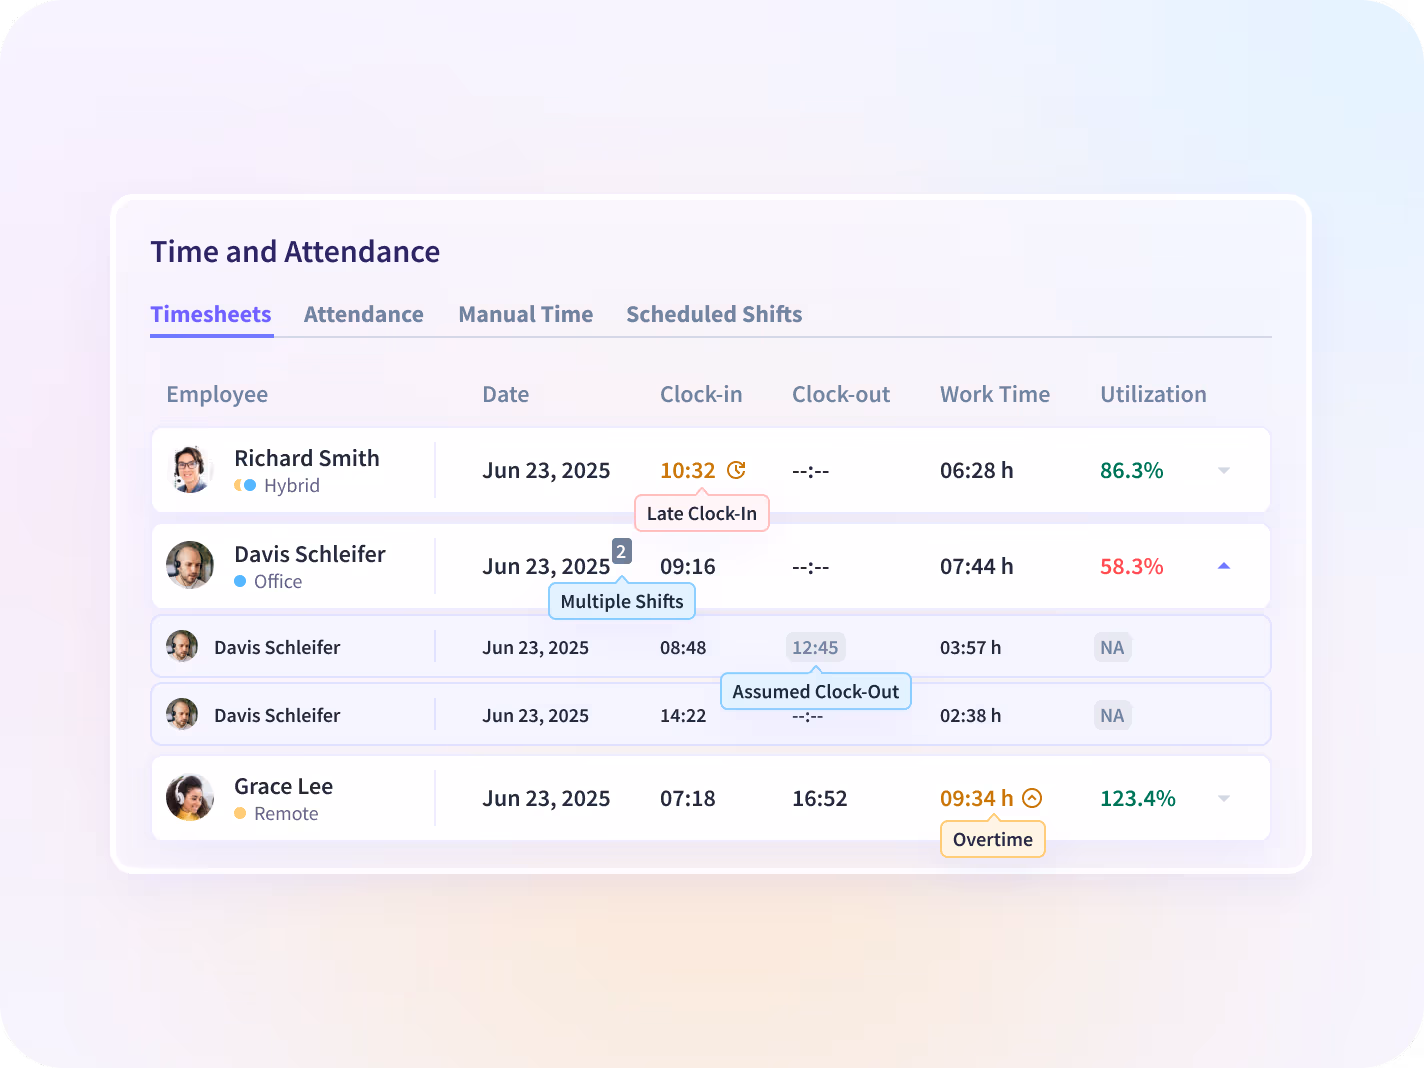Click the Date column header

[506, 394]
